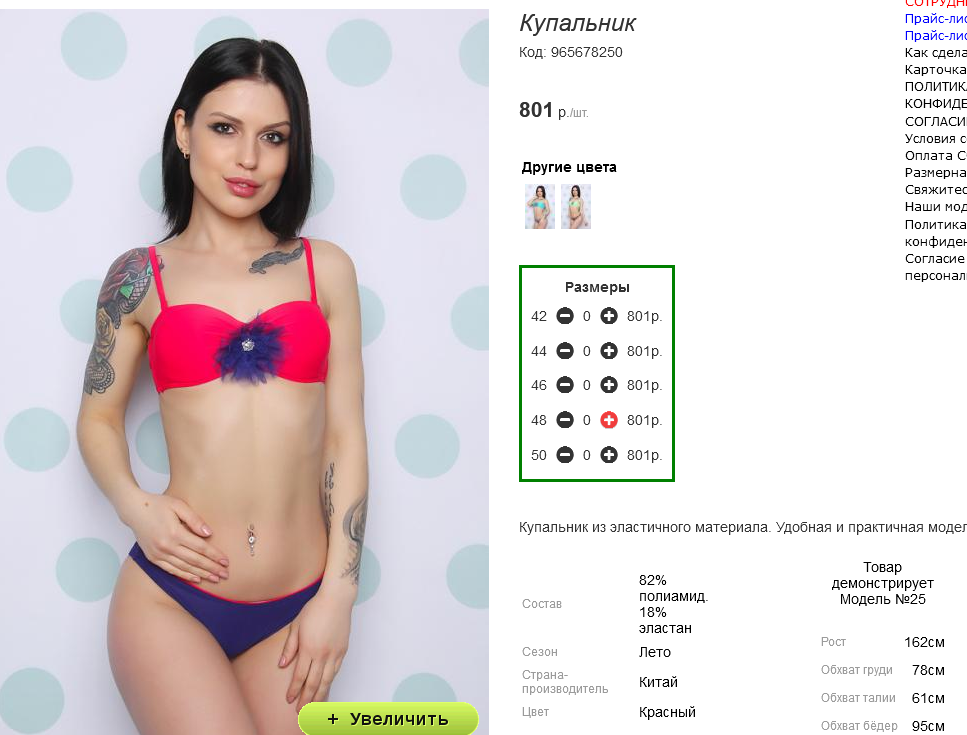
Task: Increase quantity for size 42
Action: pyautogui.click(x=609, y=316)
